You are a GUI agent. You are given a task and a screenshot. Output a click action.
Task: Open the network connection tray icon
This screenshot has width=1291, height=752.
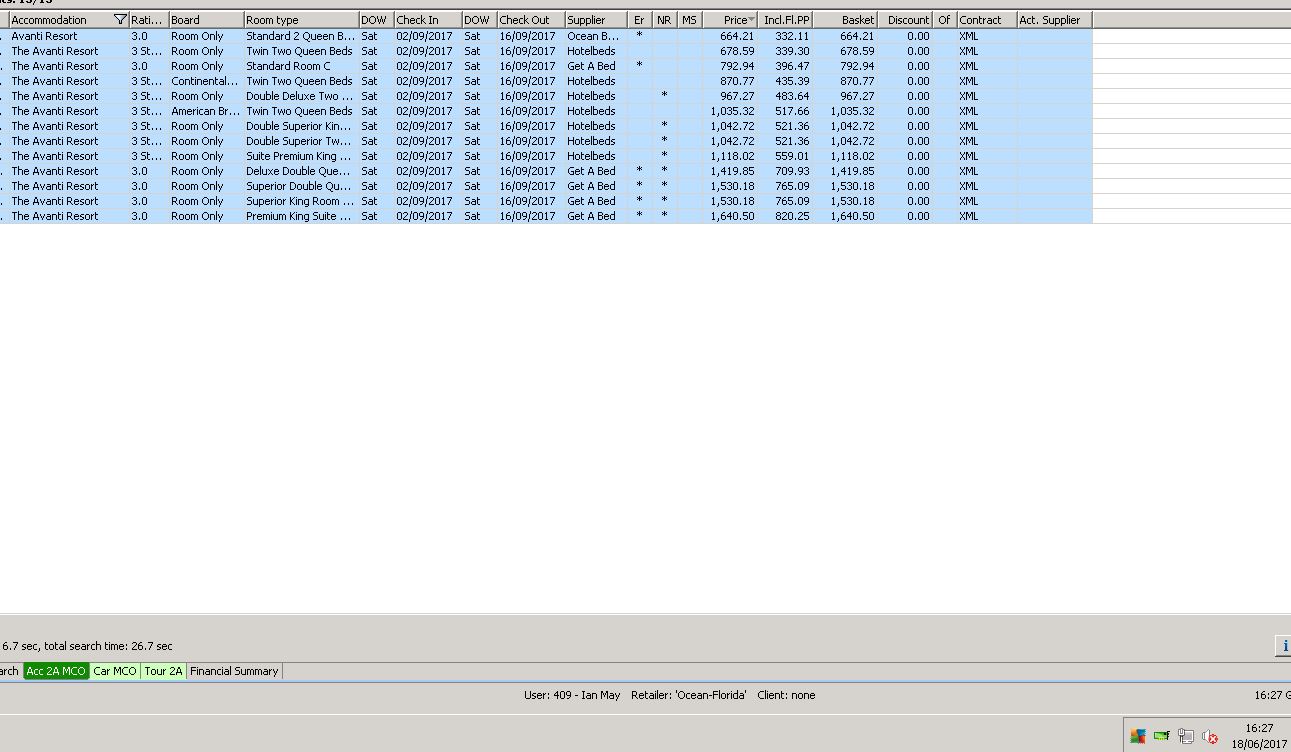pos(1185,737)
